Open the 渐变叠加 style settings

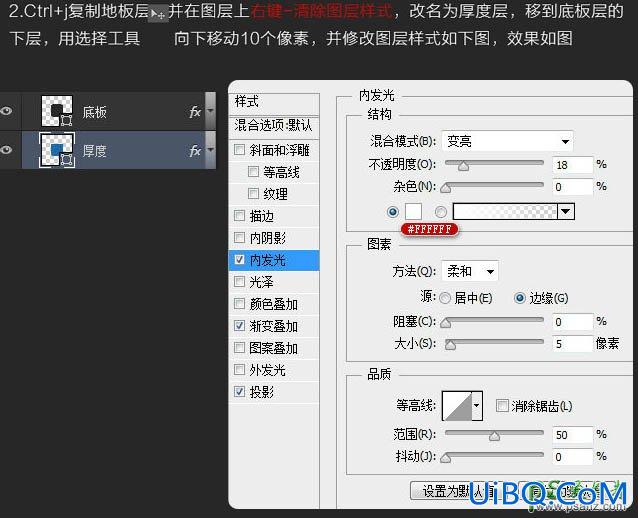pos(273,326)
